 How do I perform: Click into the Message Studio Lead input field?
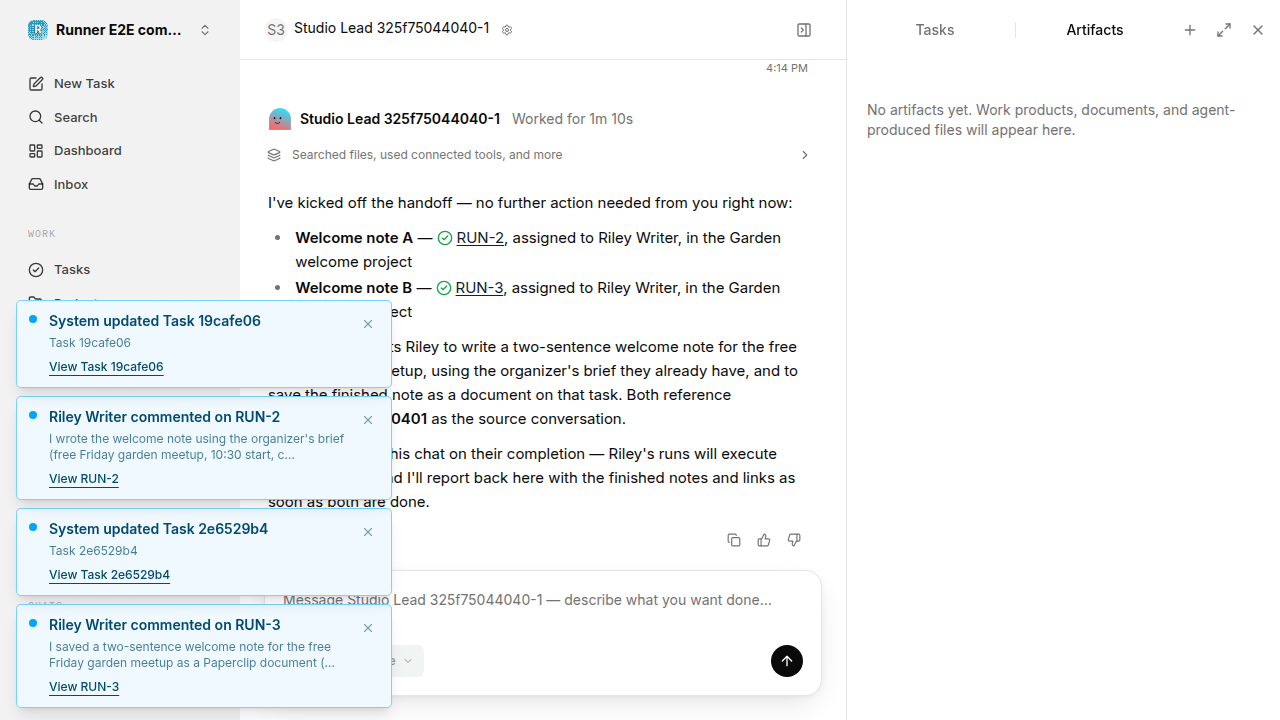(543, 600)
